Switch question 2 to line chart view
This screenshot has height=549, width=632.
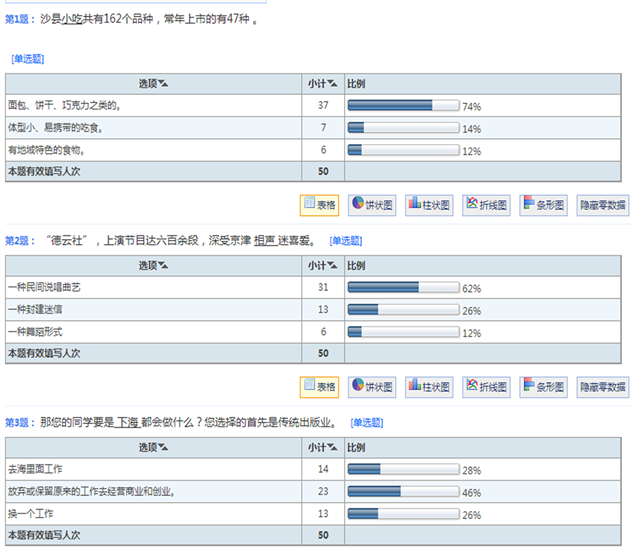[487, 387]
